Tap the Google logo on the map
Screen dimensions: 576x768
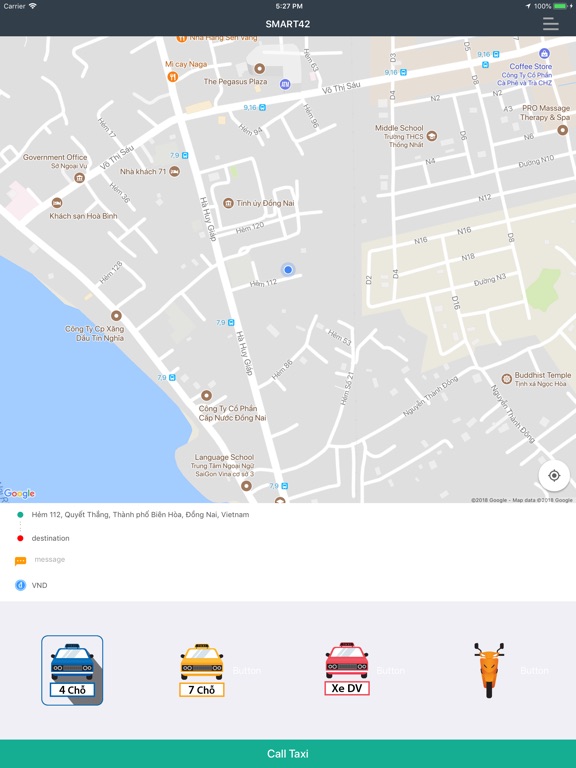point(20,493)
